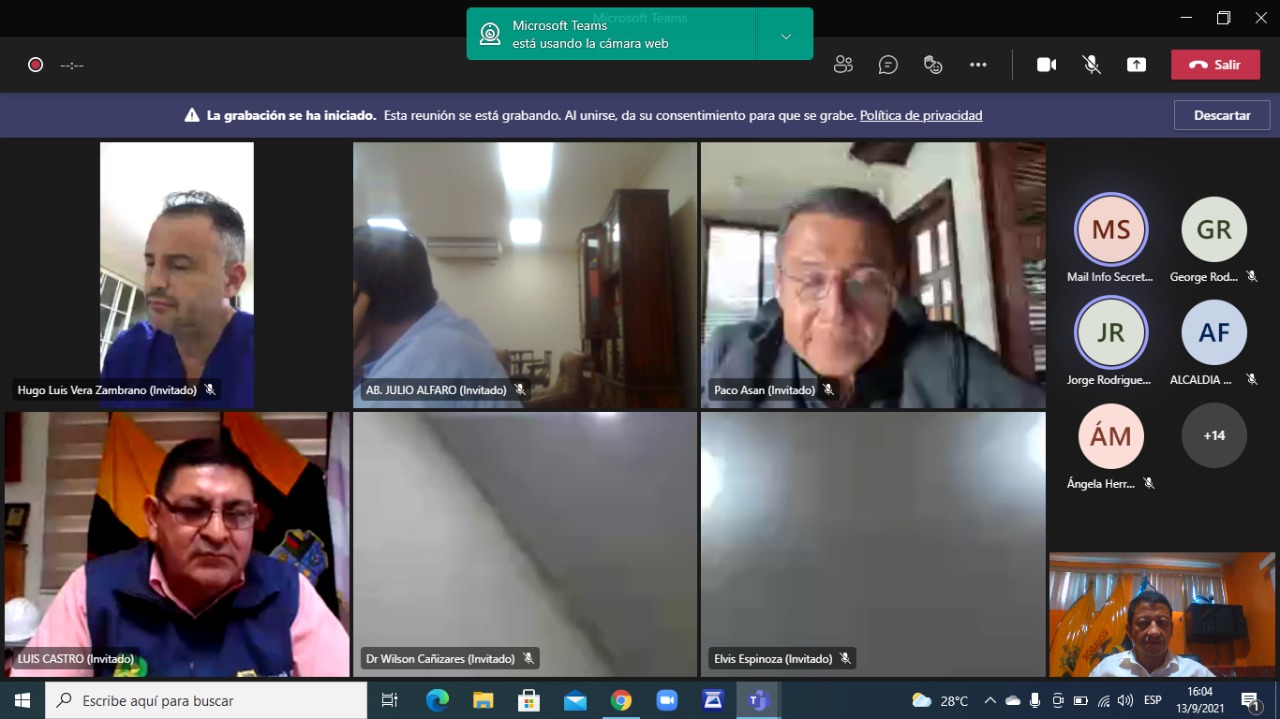Open the Windows Start menu
The width and height of the screenshot is (1280, 719).
tap(22, 700)
